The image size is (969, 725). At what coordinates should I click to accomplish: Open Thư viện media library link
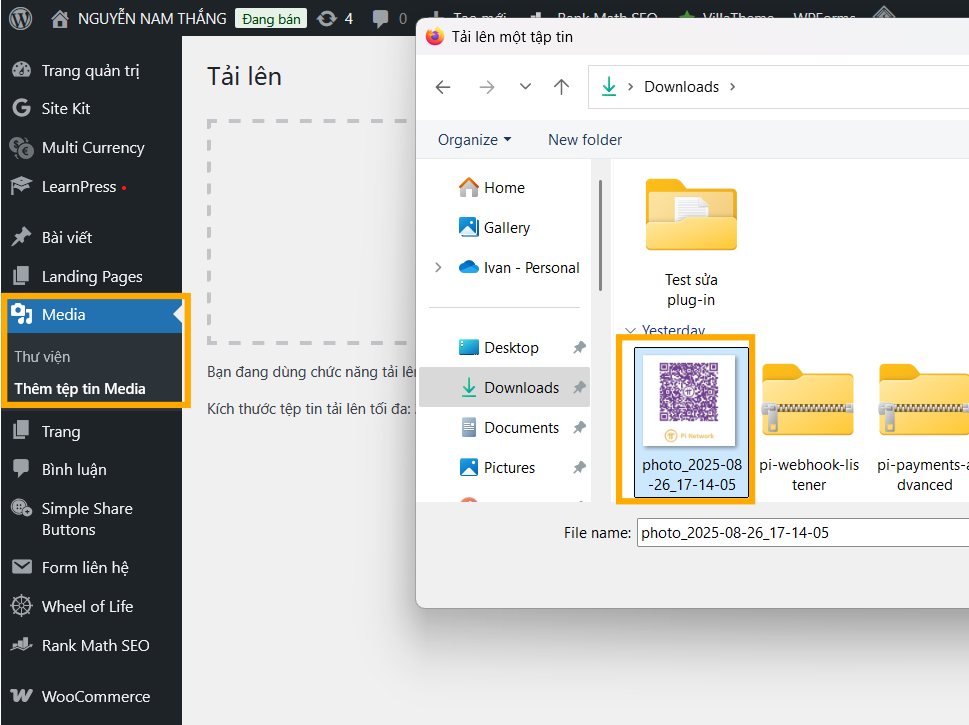pos(43,357)
